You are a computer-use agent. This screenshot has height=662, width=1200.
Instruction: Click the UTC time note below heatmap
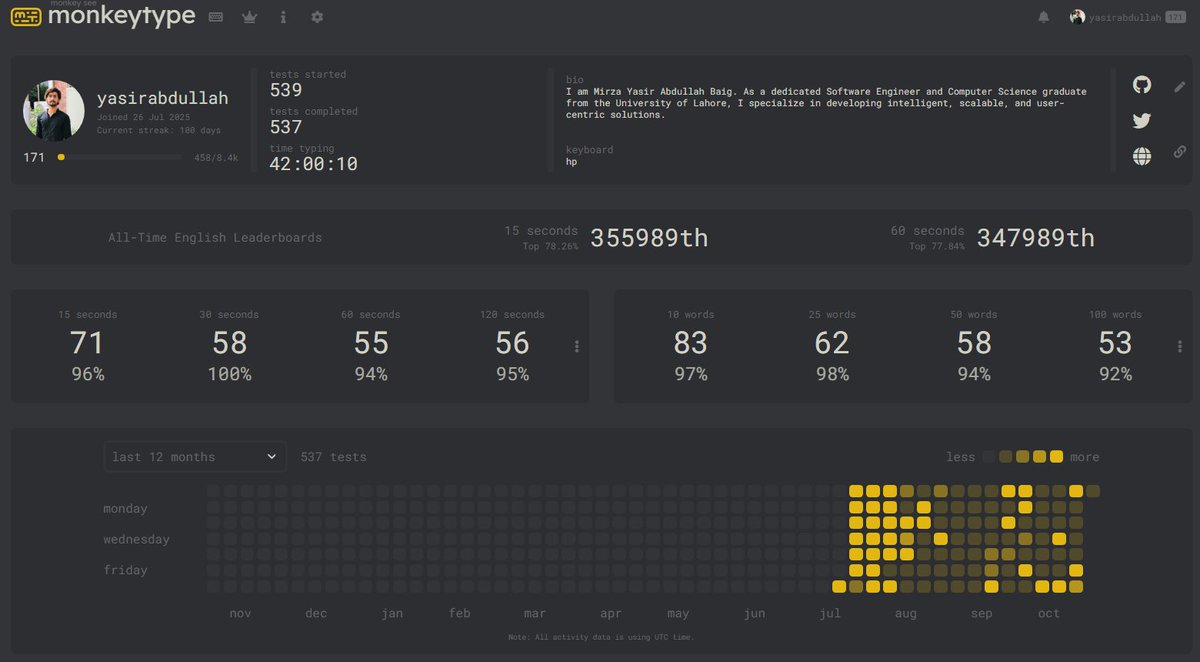pos(600,637)
